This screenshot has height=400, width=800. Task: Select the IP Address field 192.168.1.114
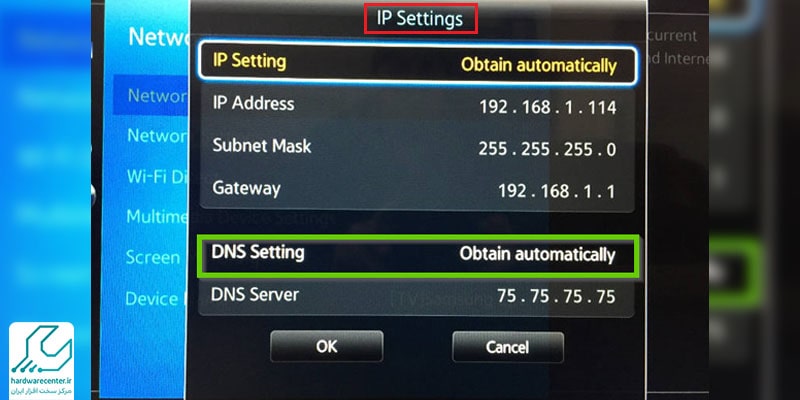[547, 107]
